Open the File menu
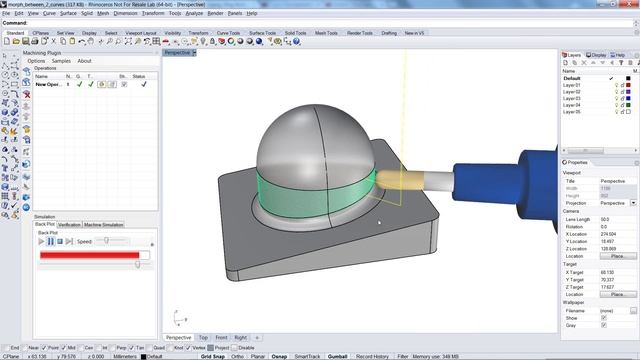This screenshot has width=640, height=360. click(6, 13)
